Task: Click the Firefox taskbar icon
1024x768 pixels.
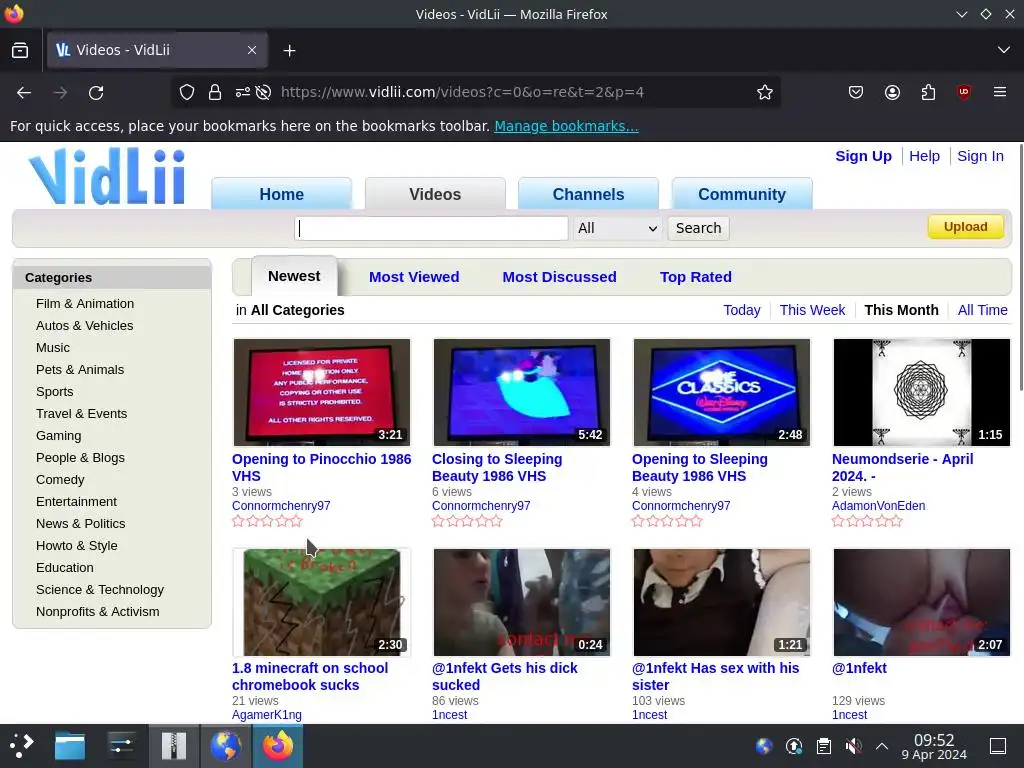Action: click(x=278, y=745)
